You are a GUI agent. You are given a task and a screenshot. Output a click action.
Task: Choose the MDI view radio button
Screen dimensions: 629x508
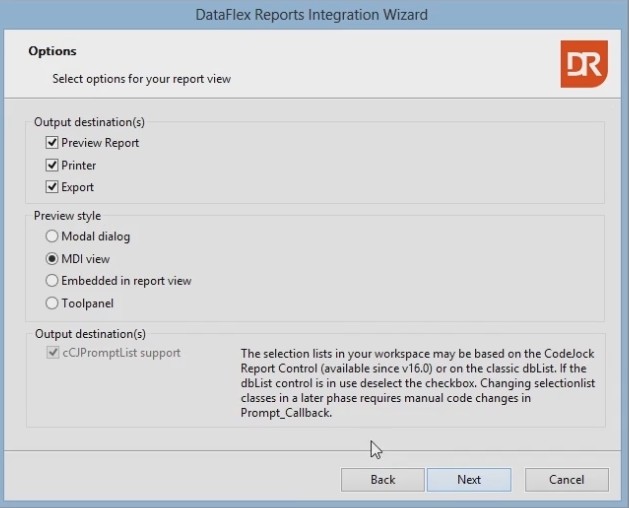coord(52,259)
